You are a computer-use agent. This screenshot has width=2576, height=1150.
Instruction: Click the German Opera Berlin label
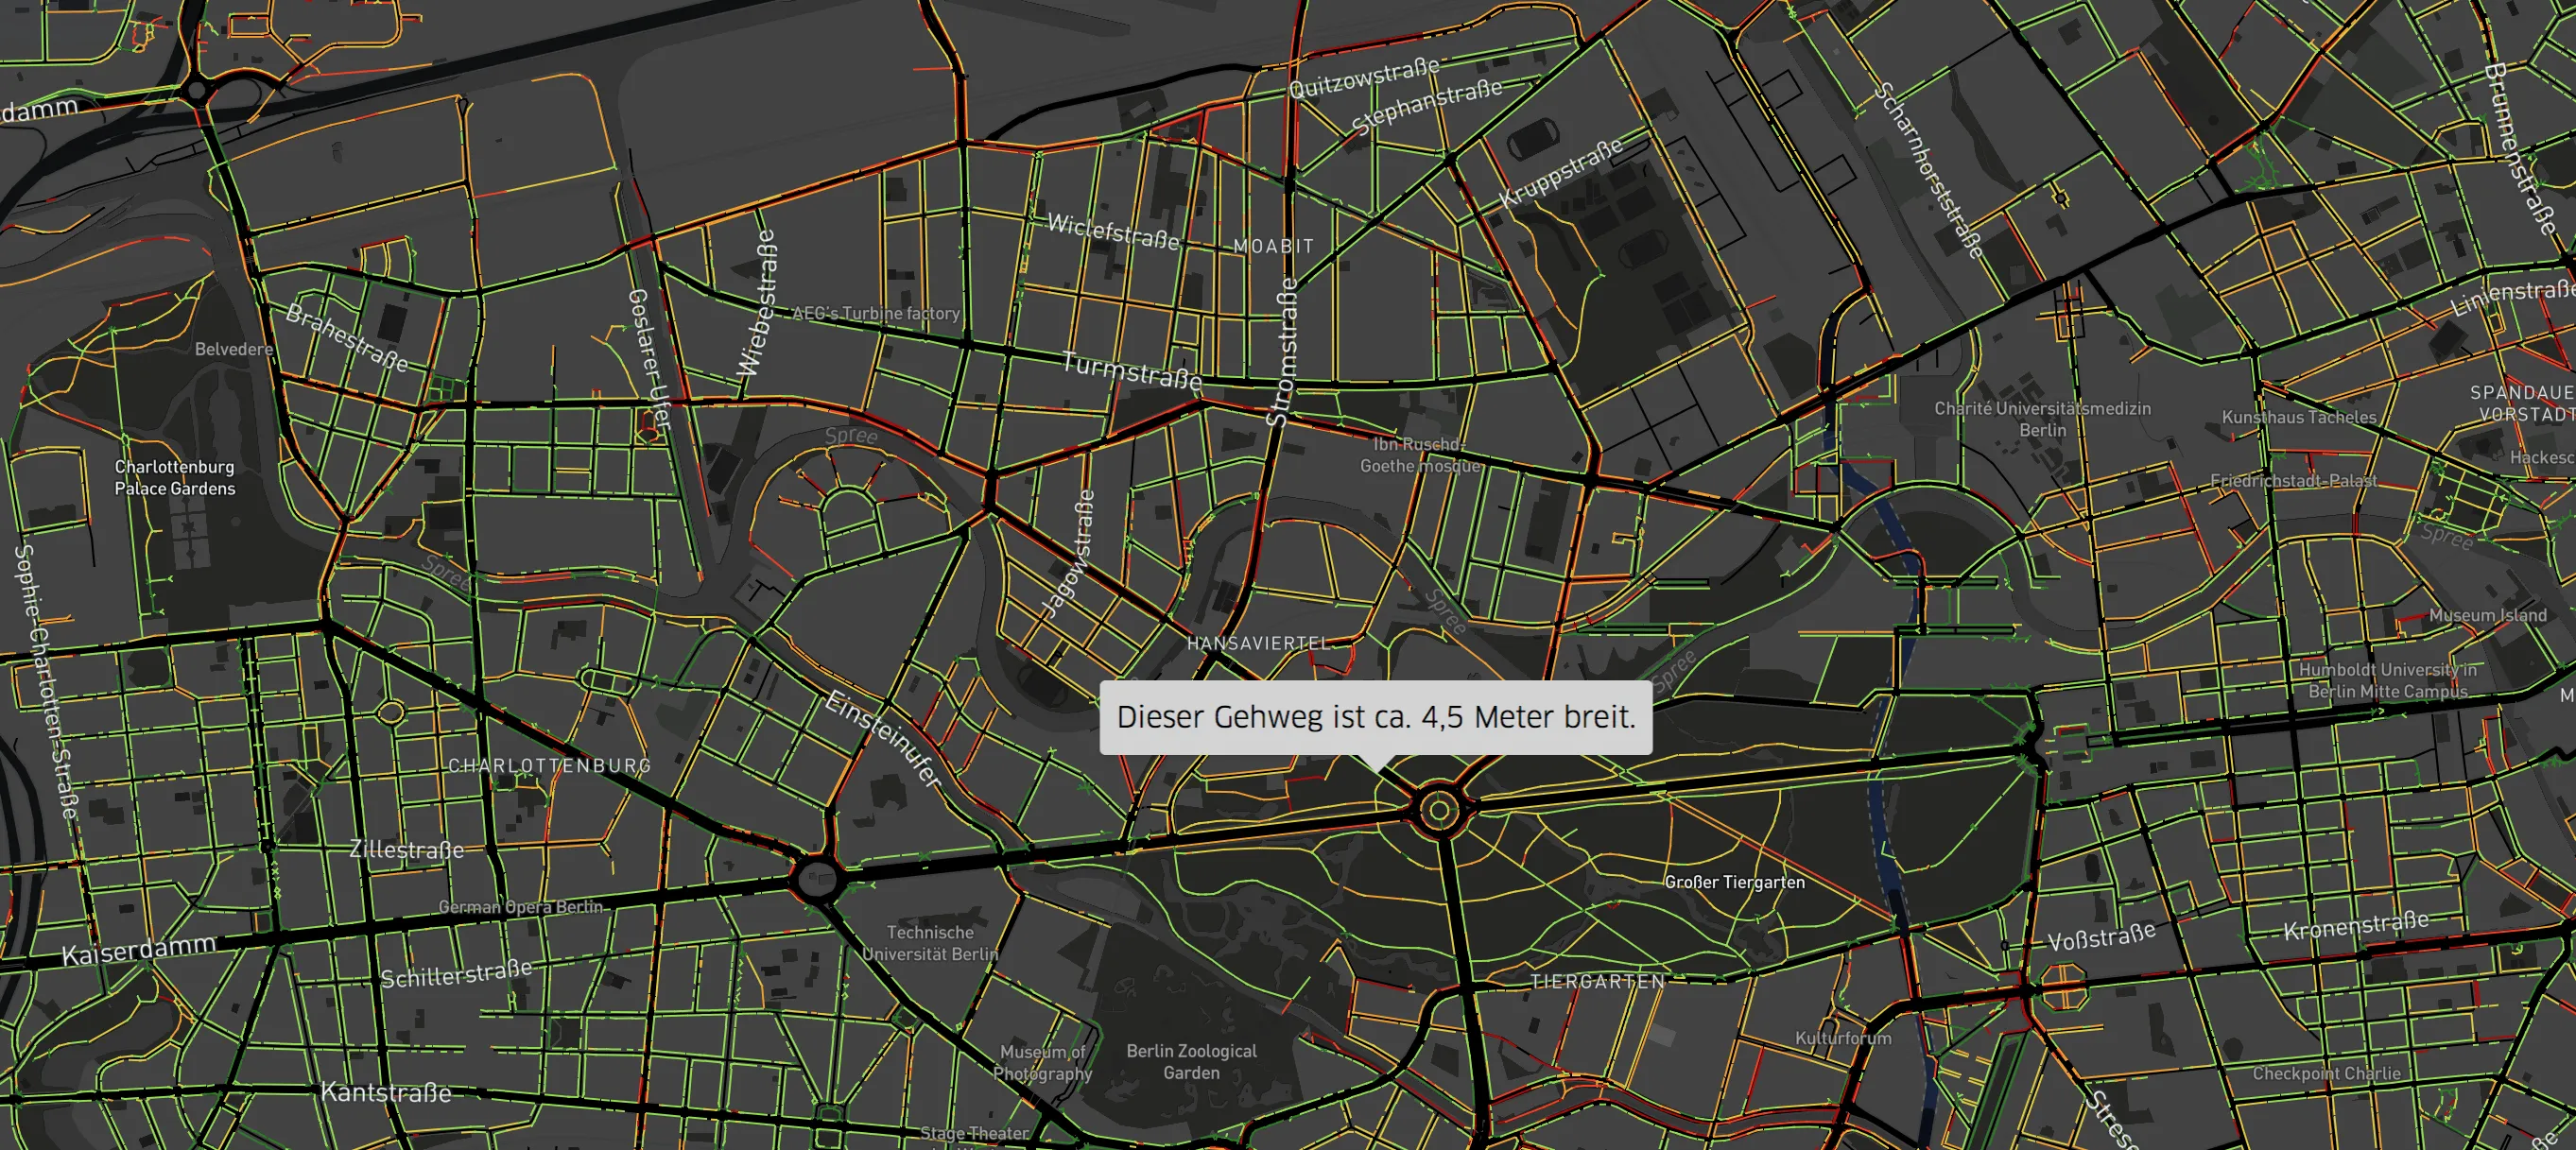click(x=520, y=907)
